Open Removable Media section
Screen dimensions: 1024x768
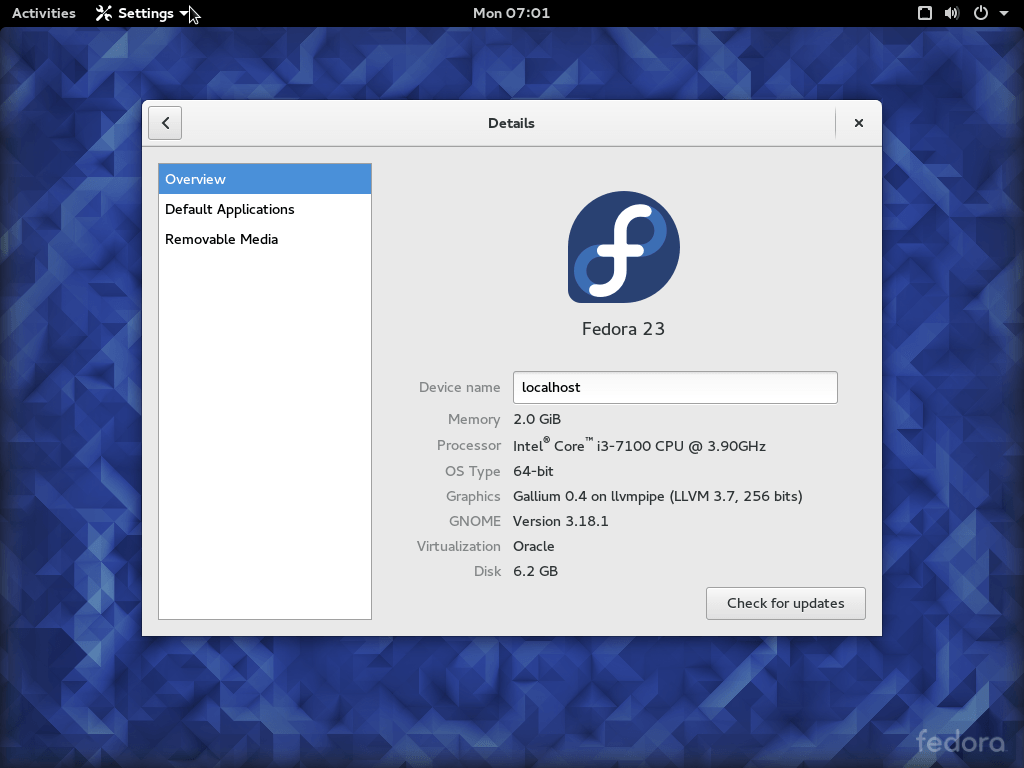pyautogui.click(x=264, y=239)
